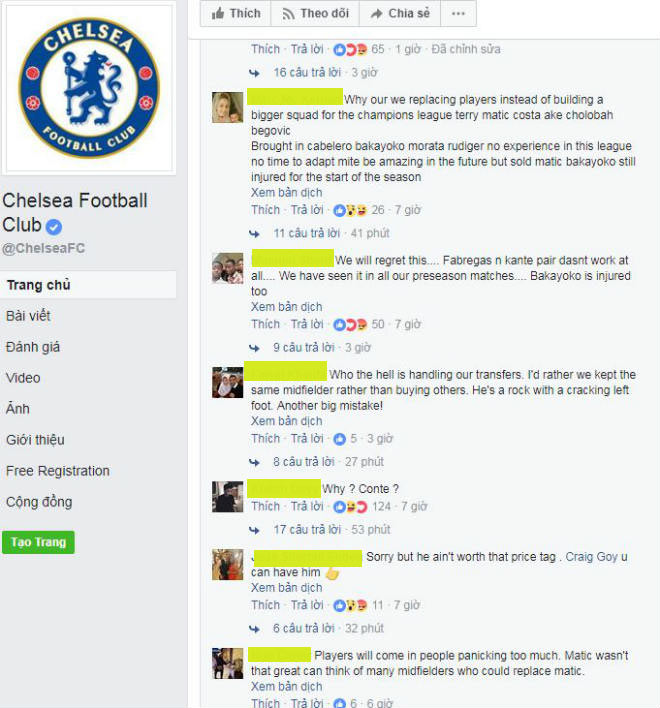Open Free Registration in the sidebar
The height and width of the screenshot is (708, 660).
tap(58, 471)
